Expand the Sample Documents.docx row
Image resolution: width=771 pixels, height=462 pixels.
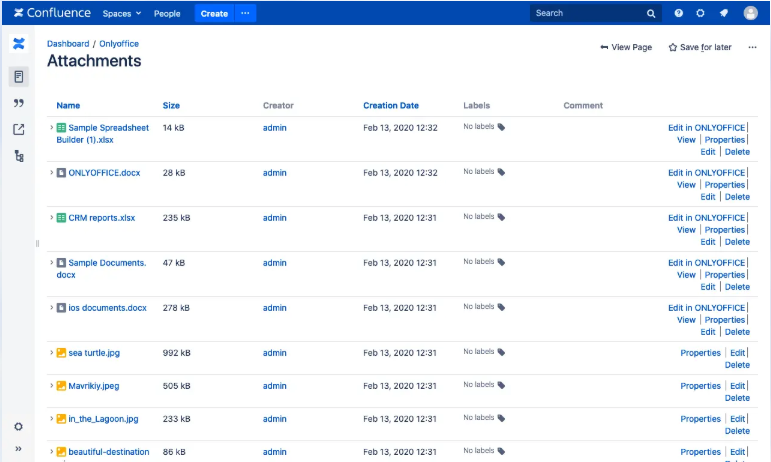(x=51, y=262)
